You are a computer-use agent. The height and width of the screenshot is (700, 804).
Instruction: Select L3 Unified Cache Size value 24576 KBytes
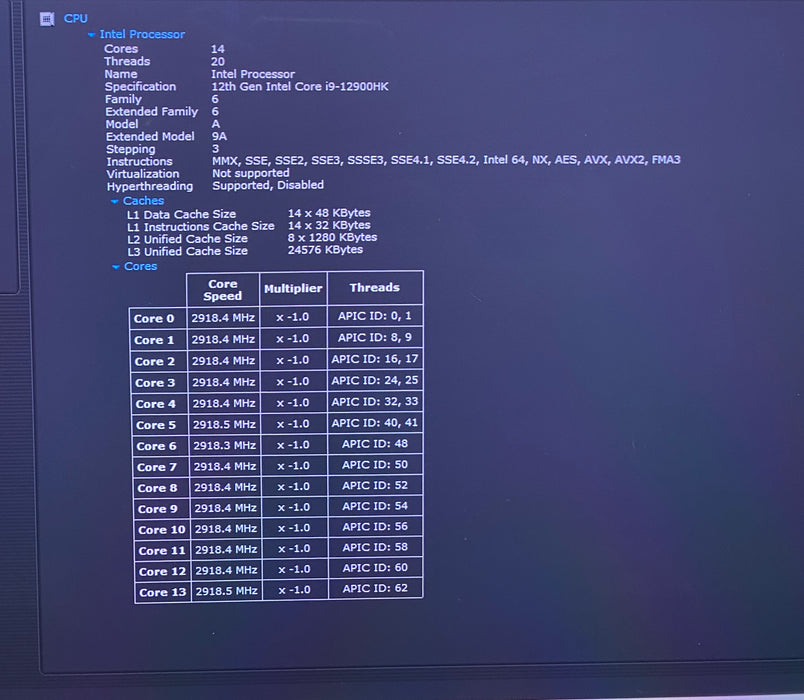(326, 250)
